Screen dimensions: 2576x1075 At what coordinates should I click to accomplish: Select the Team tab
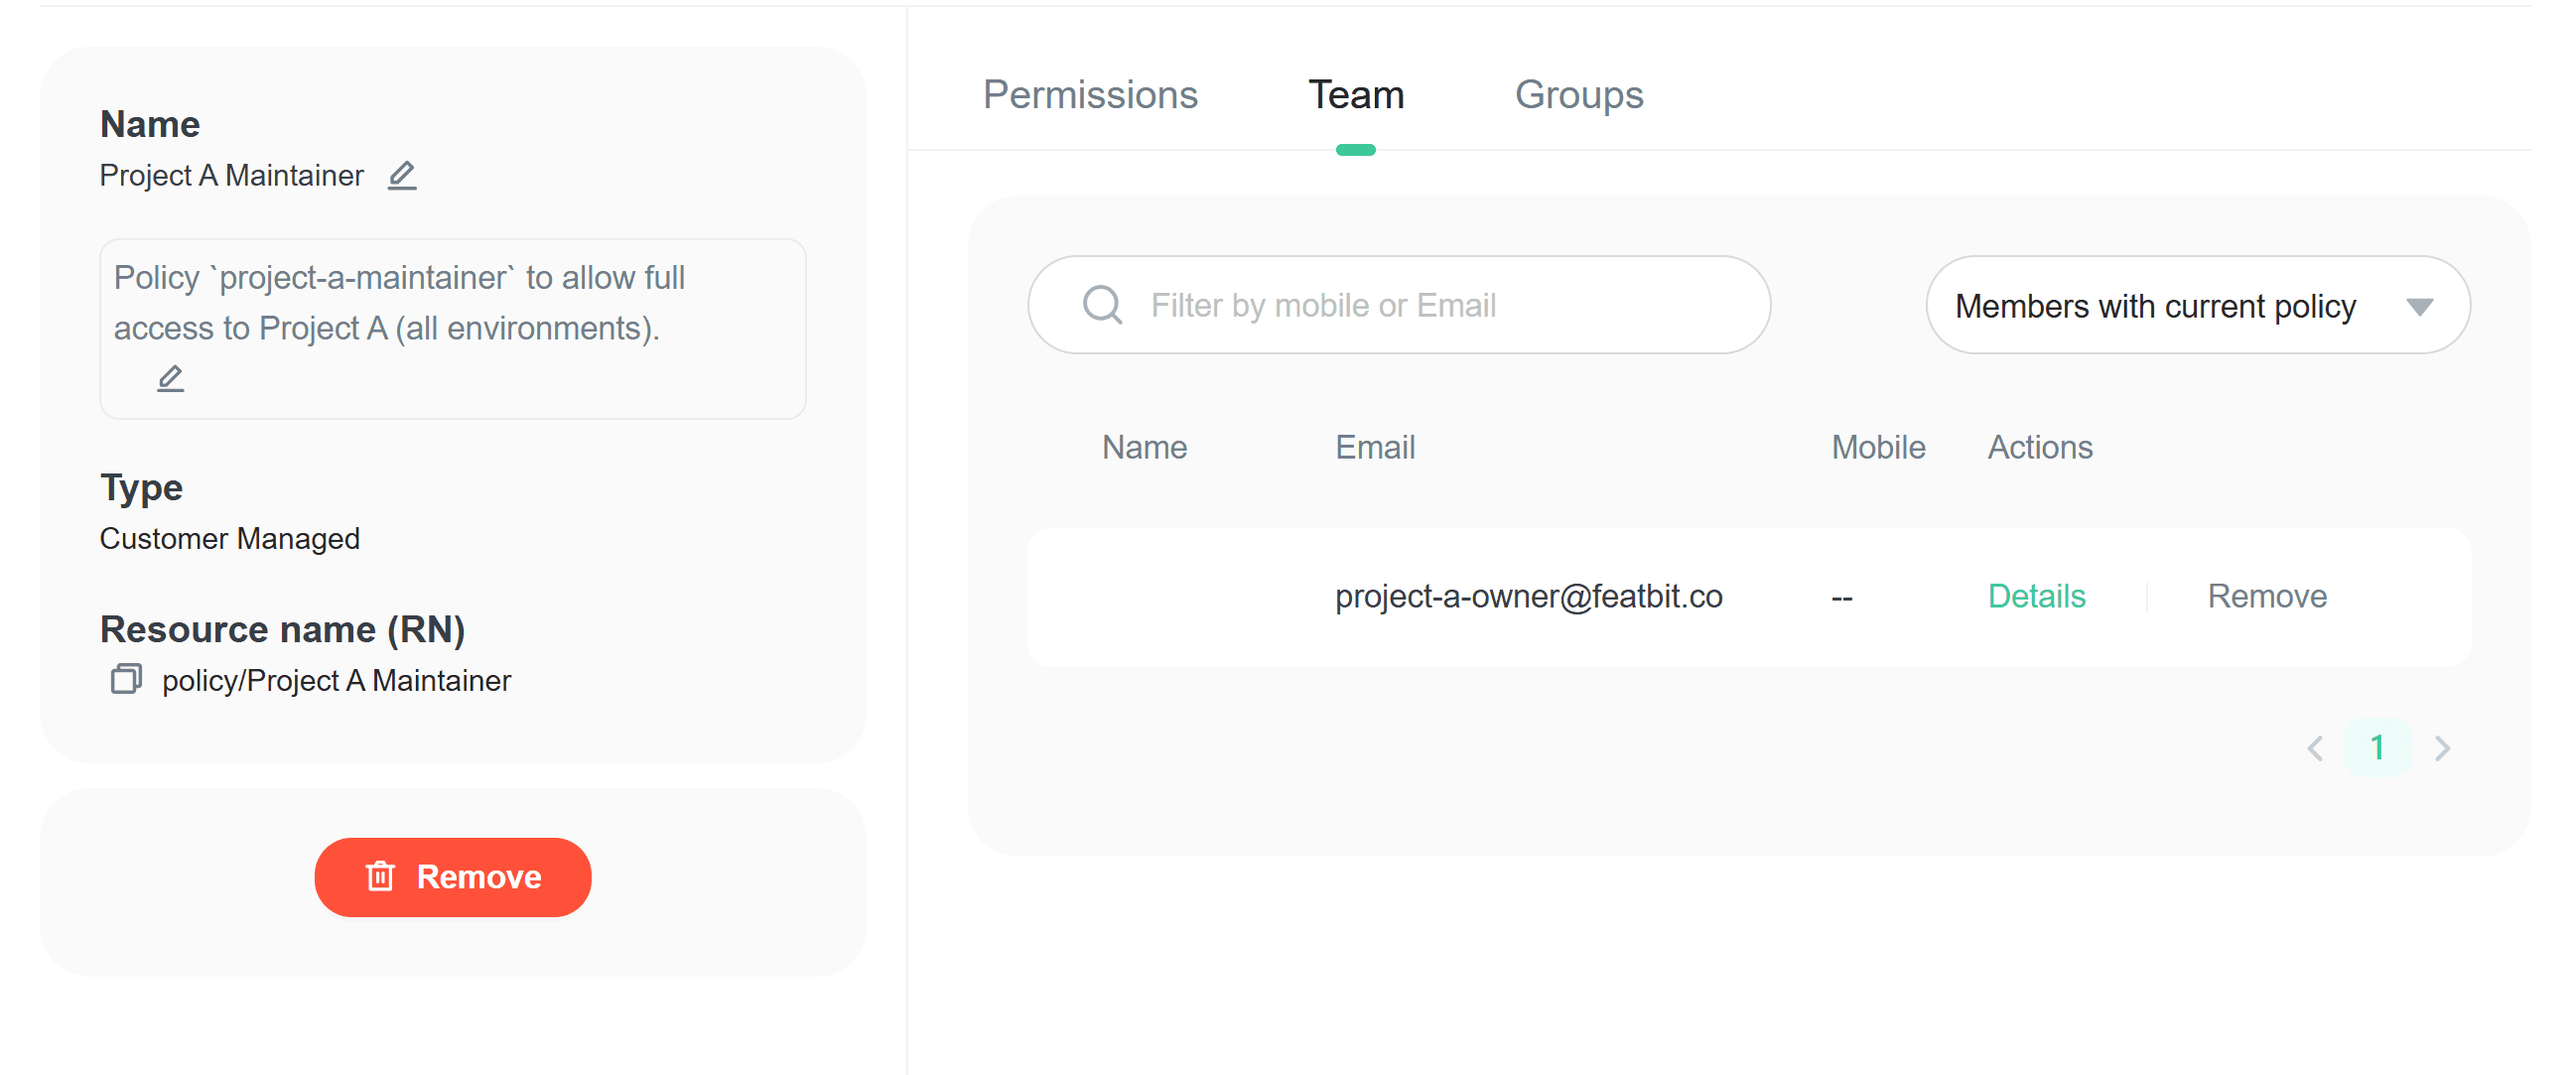coord(1356,95)
